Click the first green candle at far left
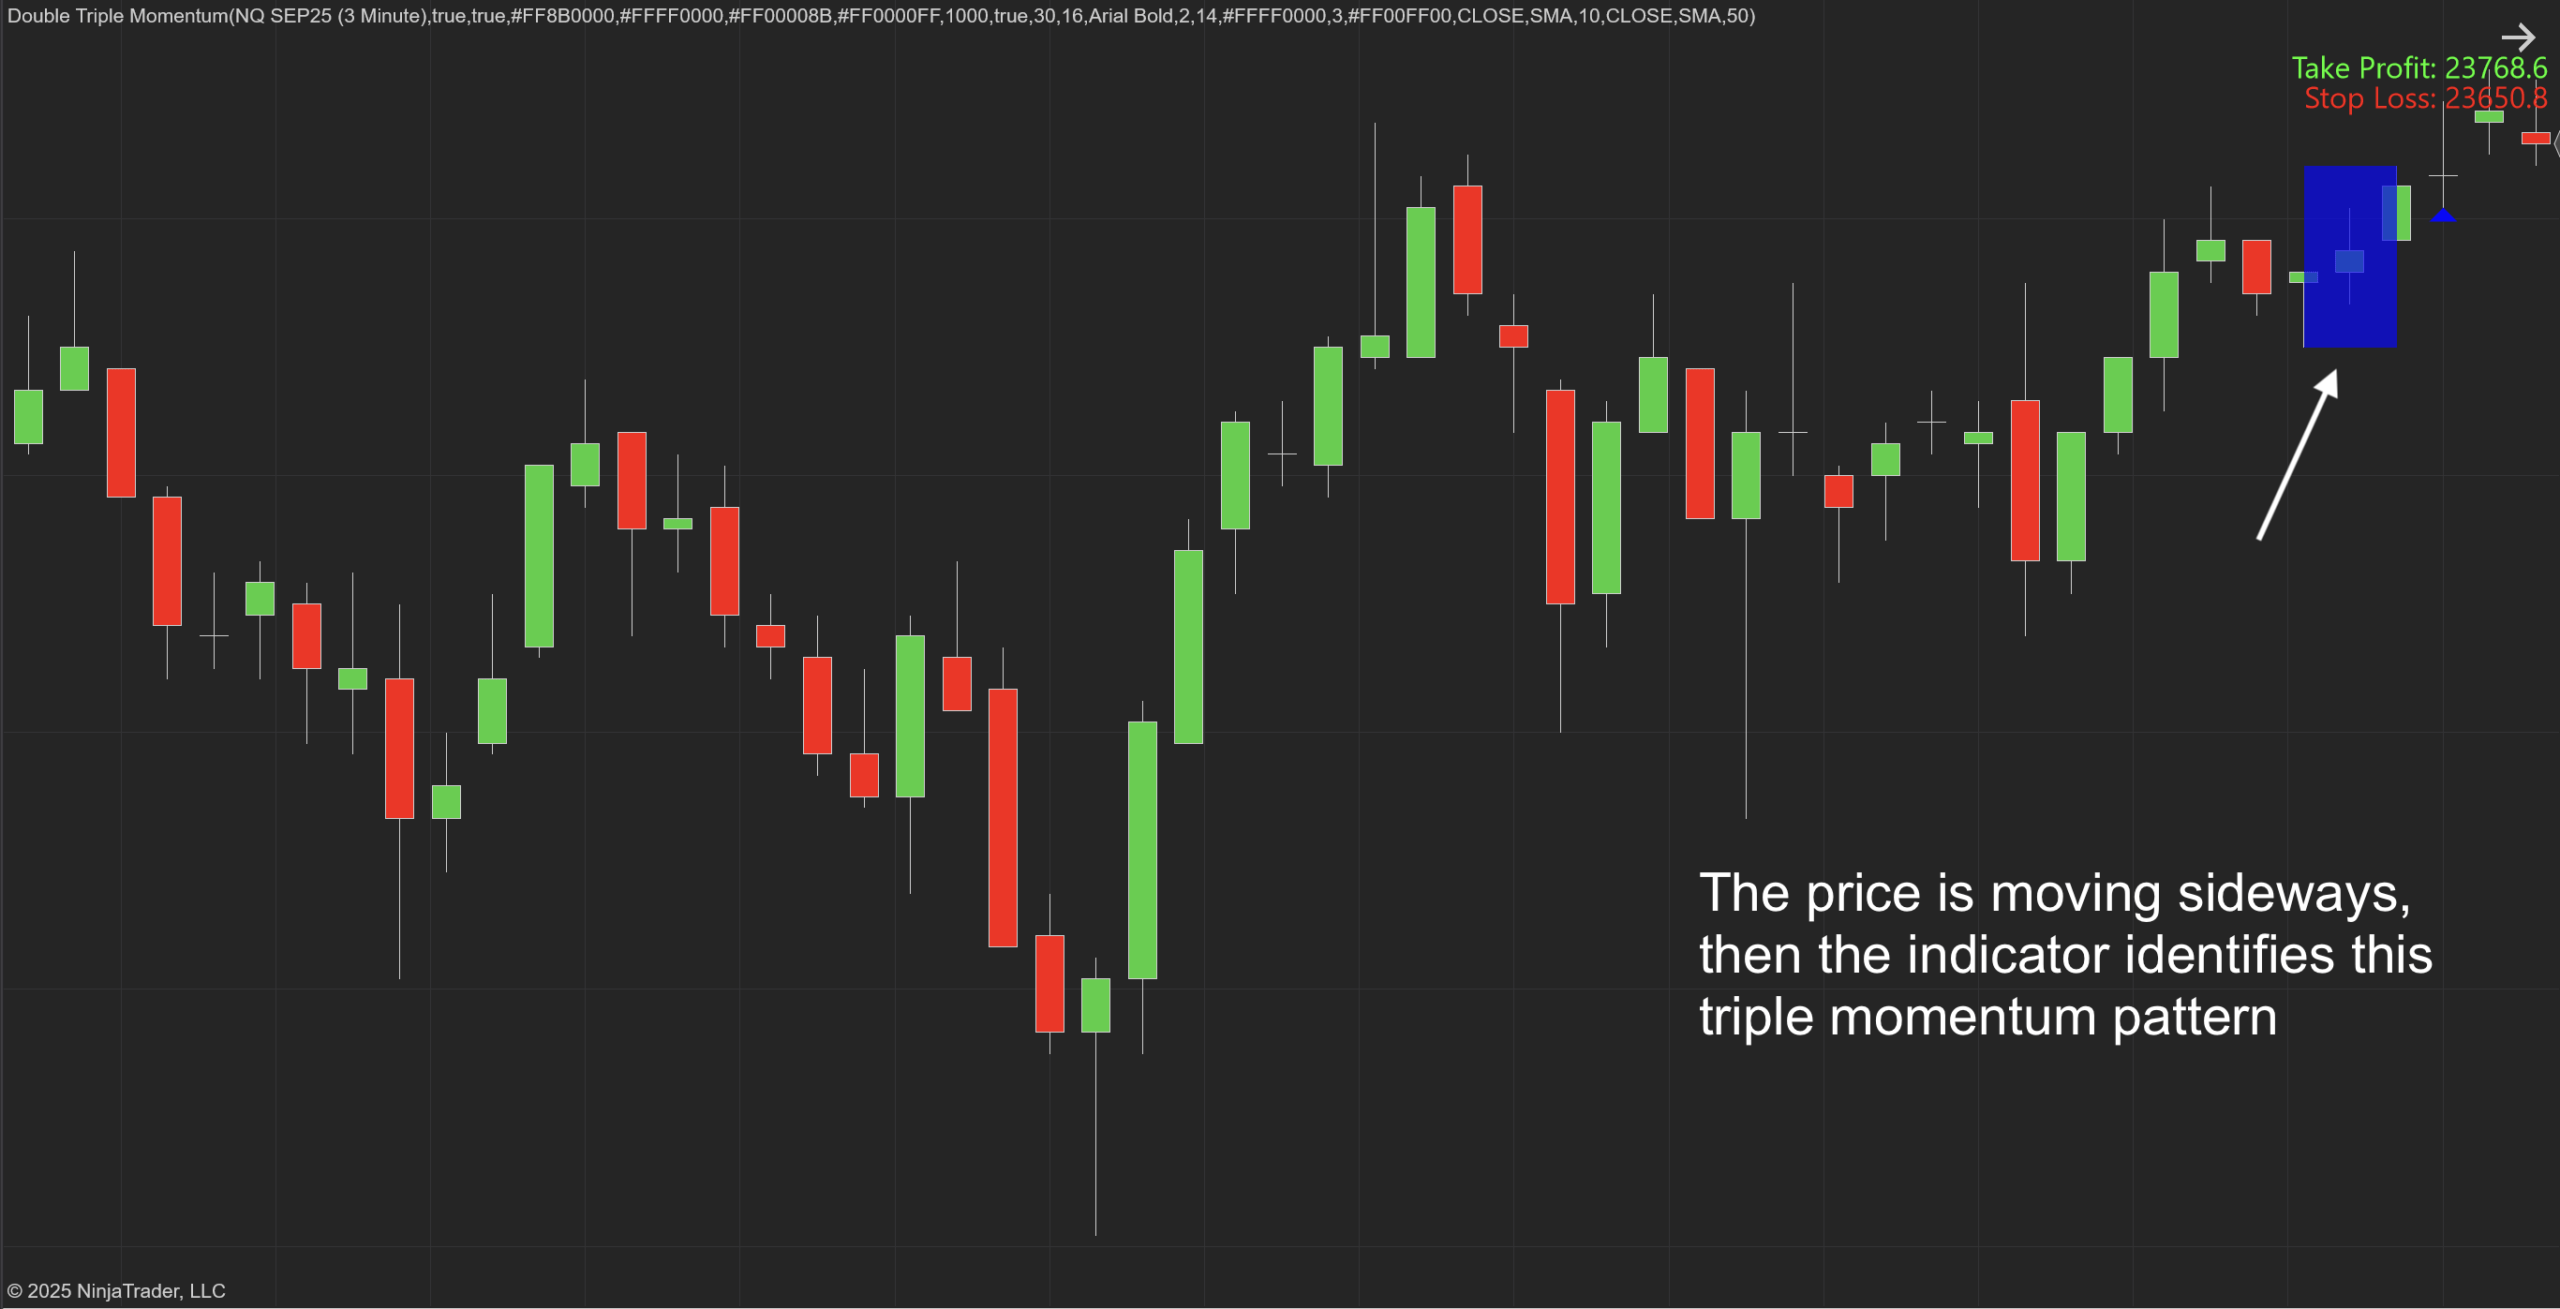2560x1309 pixels. tap(28, 416)
